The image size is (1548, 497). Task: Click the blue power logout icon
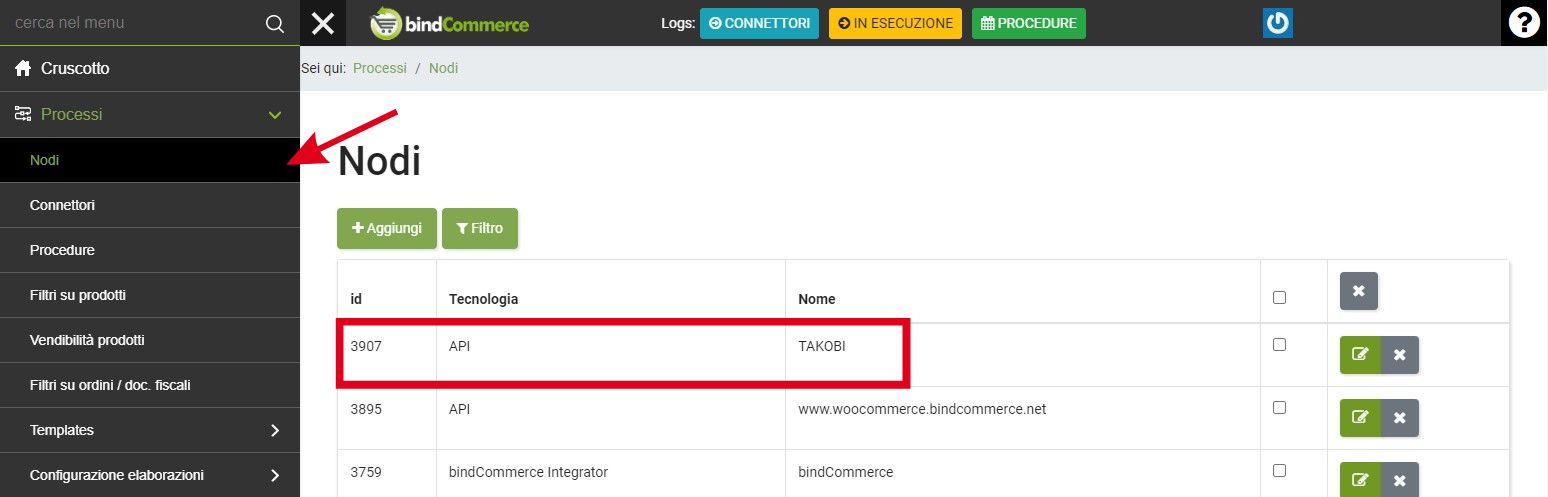click(1277, 23)
